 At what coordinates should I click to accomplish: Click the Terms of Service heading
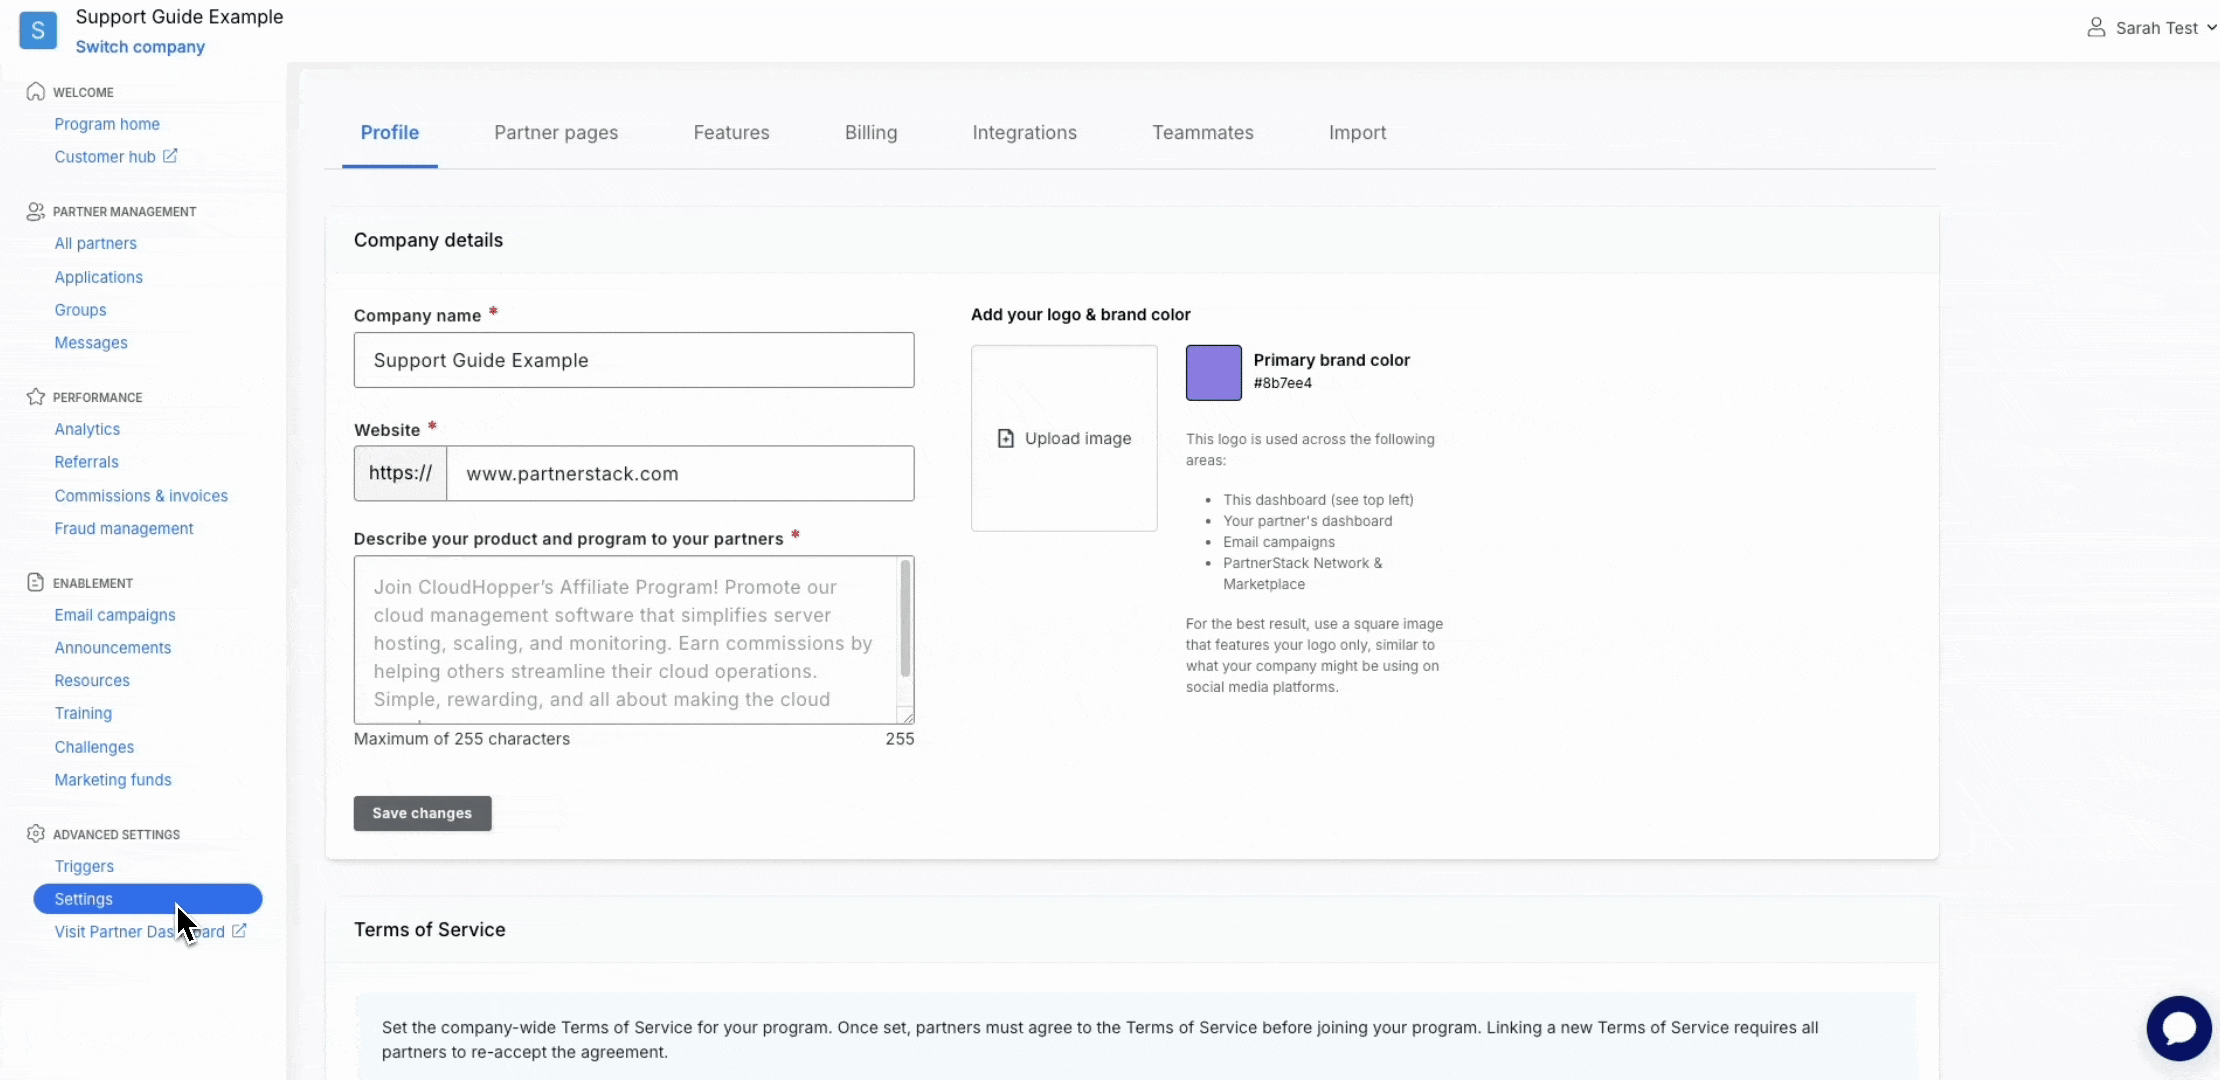coord(430,930)
